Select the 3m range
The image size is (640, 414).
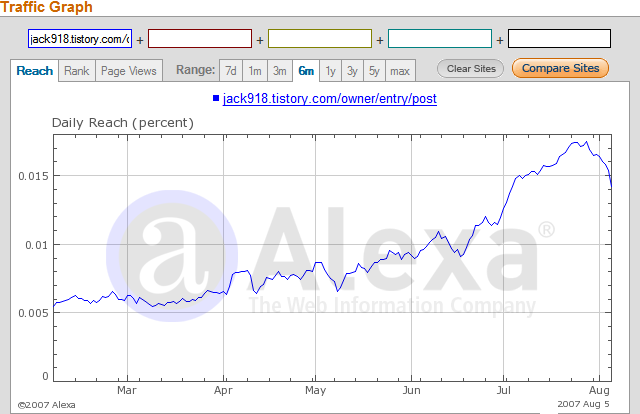tap(280, 71)
